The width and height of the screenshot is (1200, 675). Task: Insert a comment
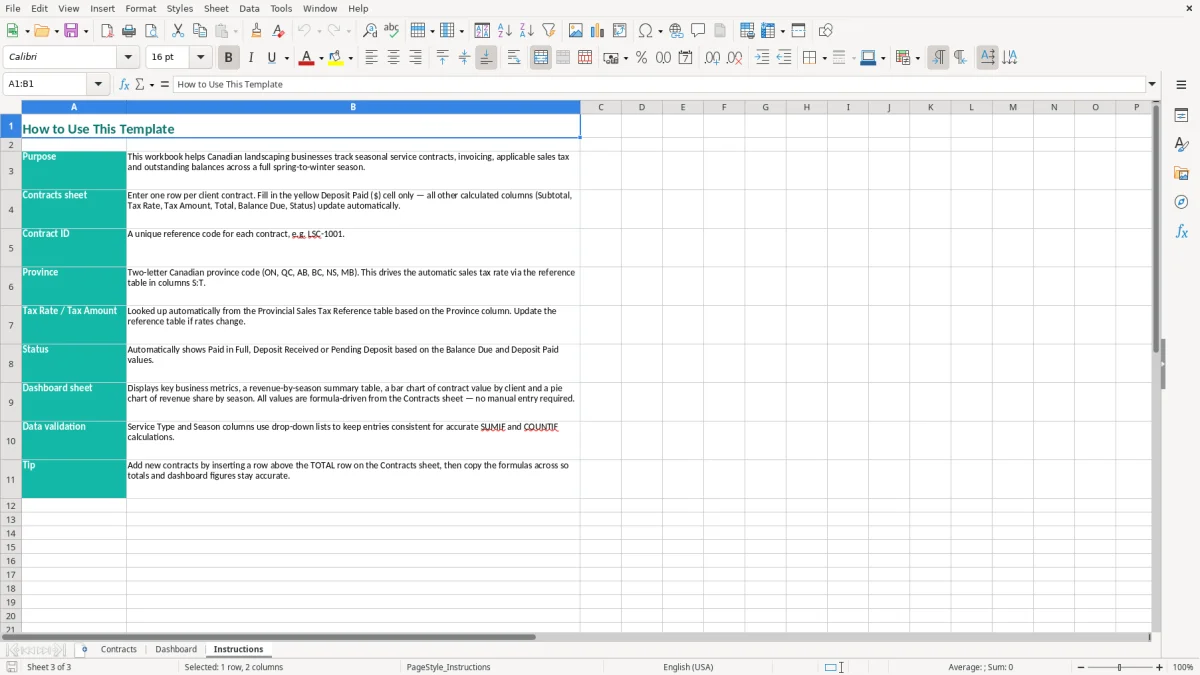point(698,31)
